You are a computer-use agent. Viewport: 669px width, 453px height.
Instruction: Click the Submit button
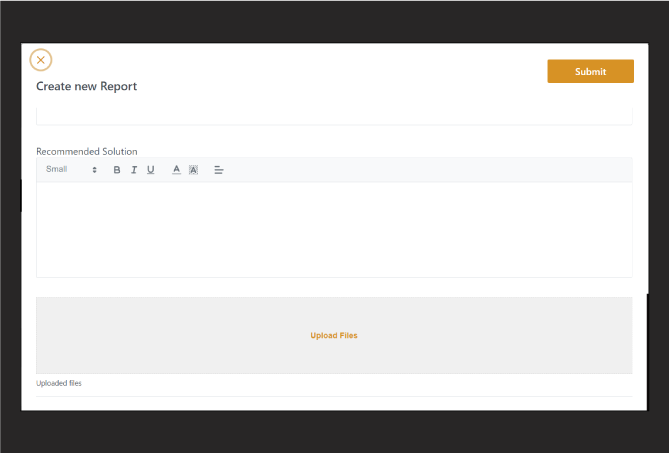point(590,71)
